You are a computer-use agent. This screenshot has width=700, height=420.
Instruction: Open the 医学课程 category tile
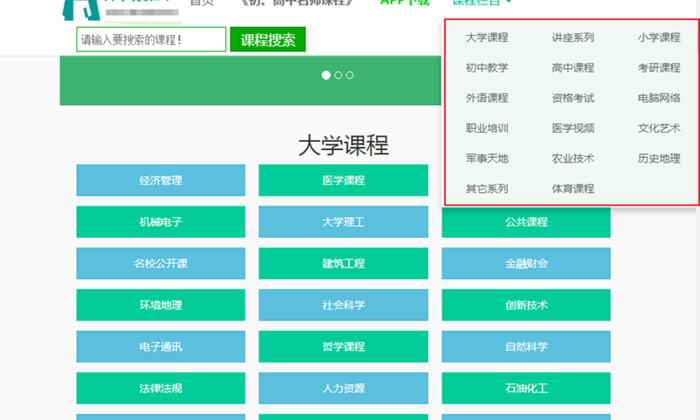pyautogui.click(x=343, y=180)
